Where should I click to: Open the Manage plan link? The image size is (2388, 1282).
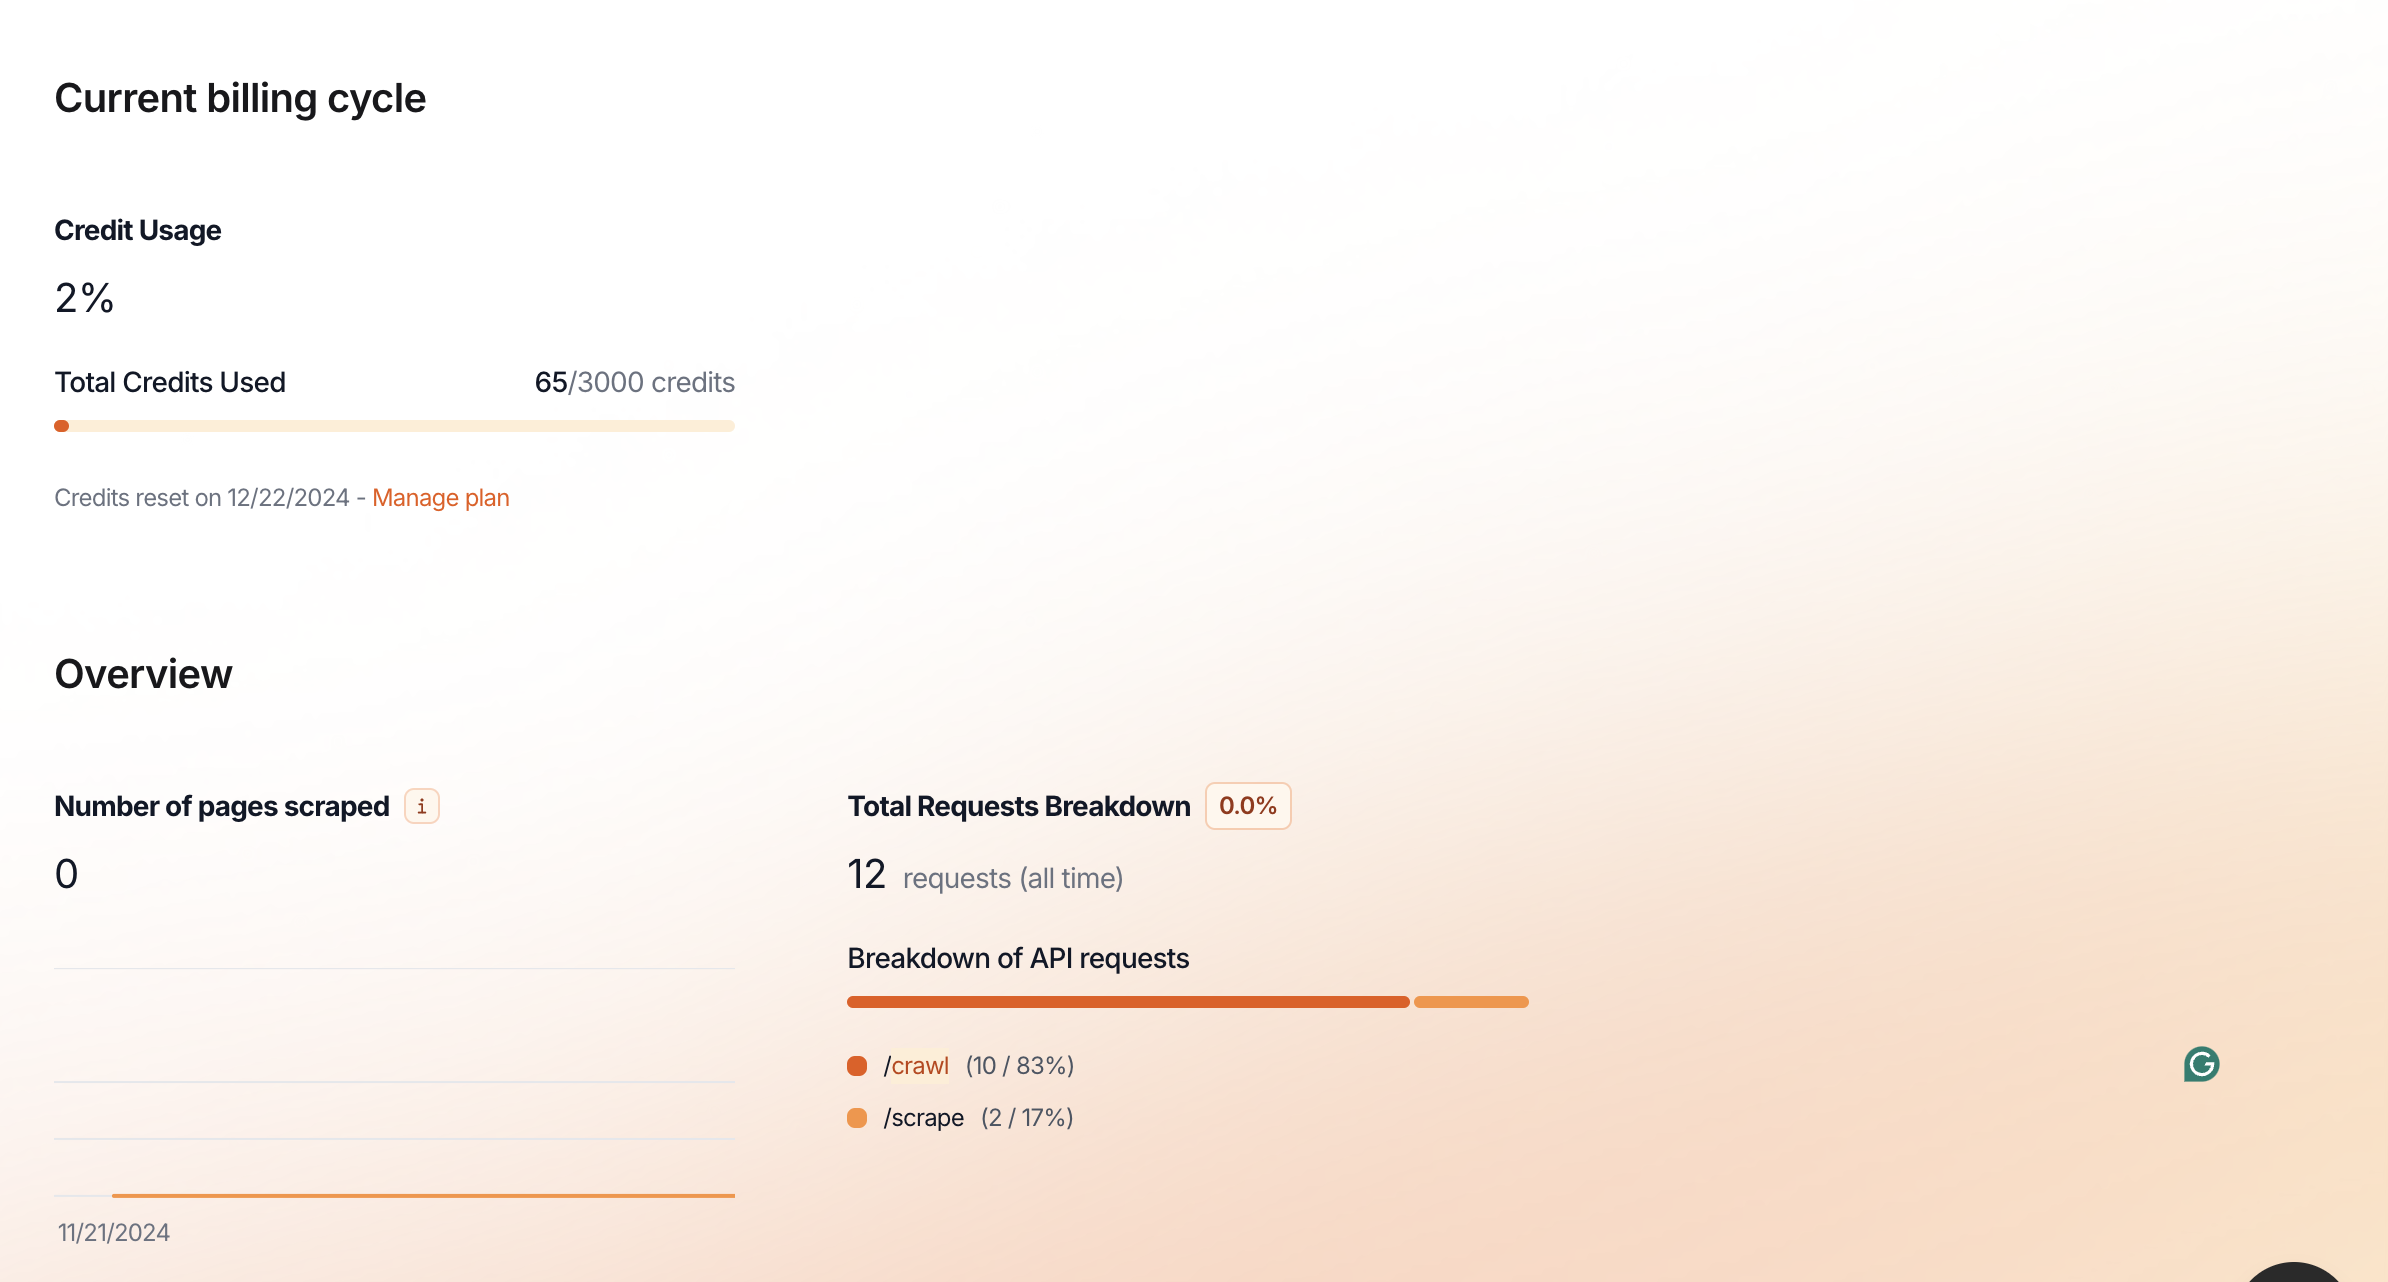(x=440, y=498)
